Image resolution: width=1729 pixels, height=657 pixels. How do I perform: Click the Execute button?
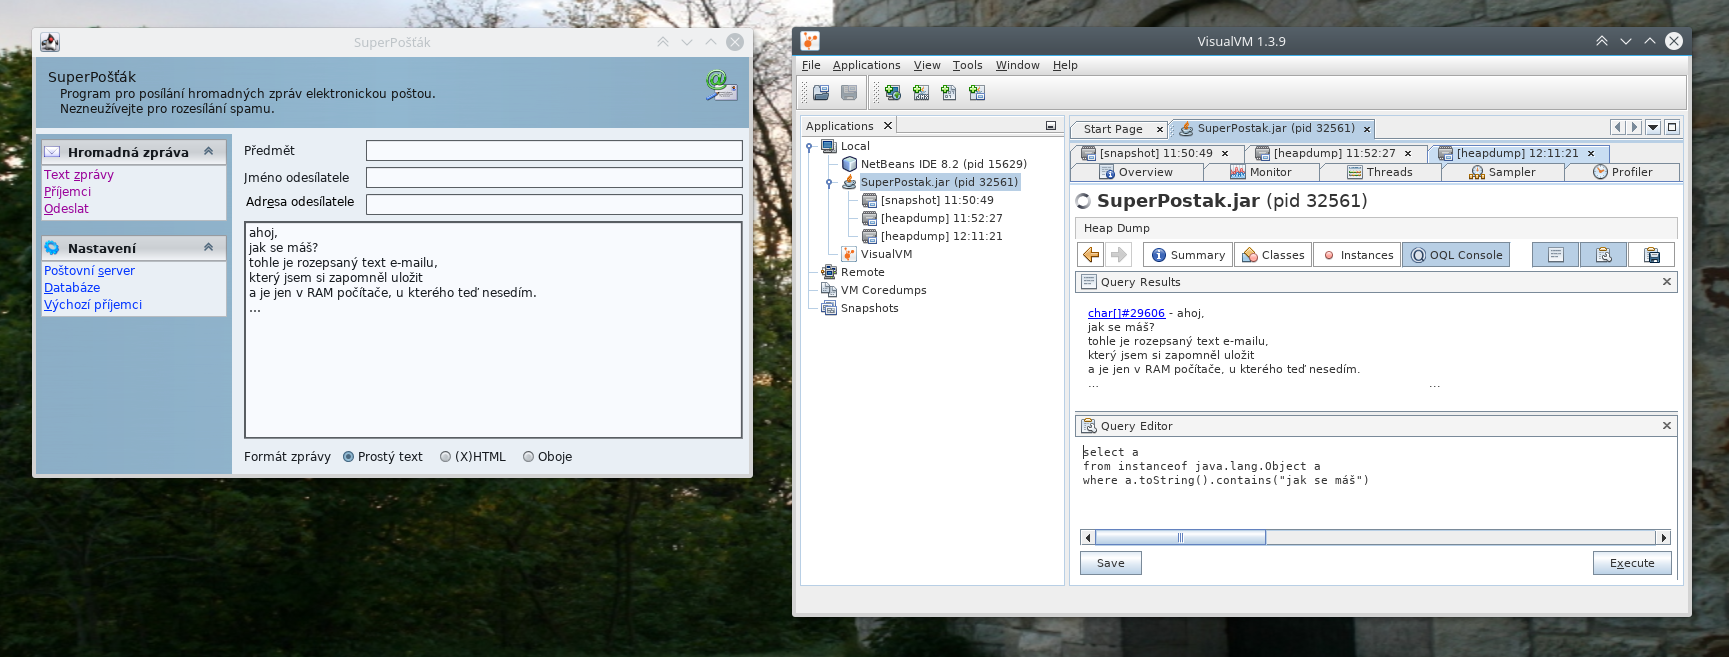click(x=1632, y=563)
